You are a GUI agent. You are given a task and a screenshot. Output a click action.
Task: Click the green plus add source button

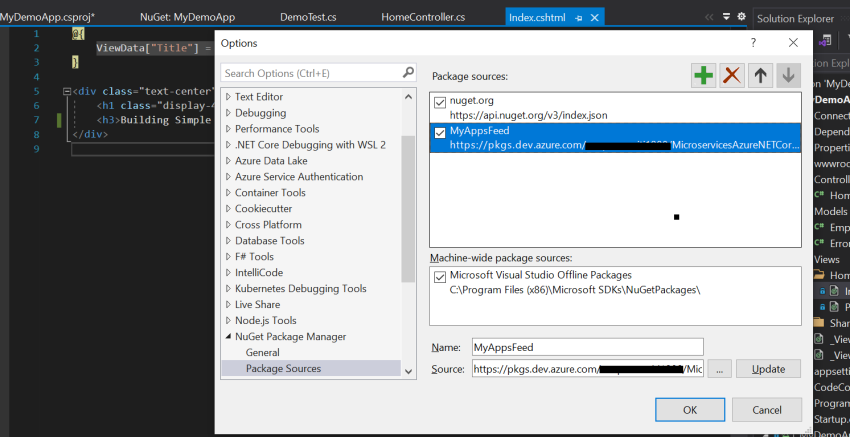[704, 75]
